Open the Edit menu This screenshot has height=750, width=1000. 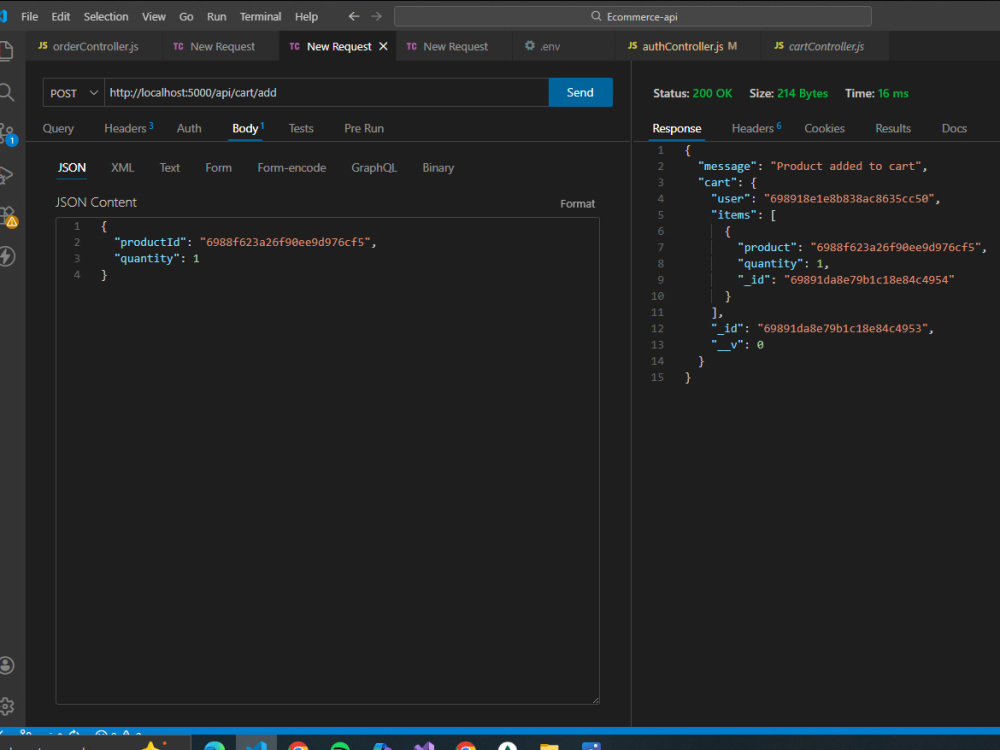tap(61, 17)
